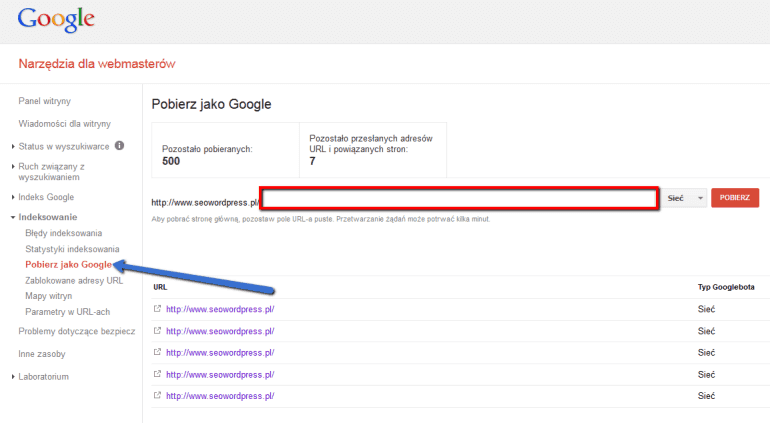
Task: Open Mapy witryn page
Action: tap(49, 296)
